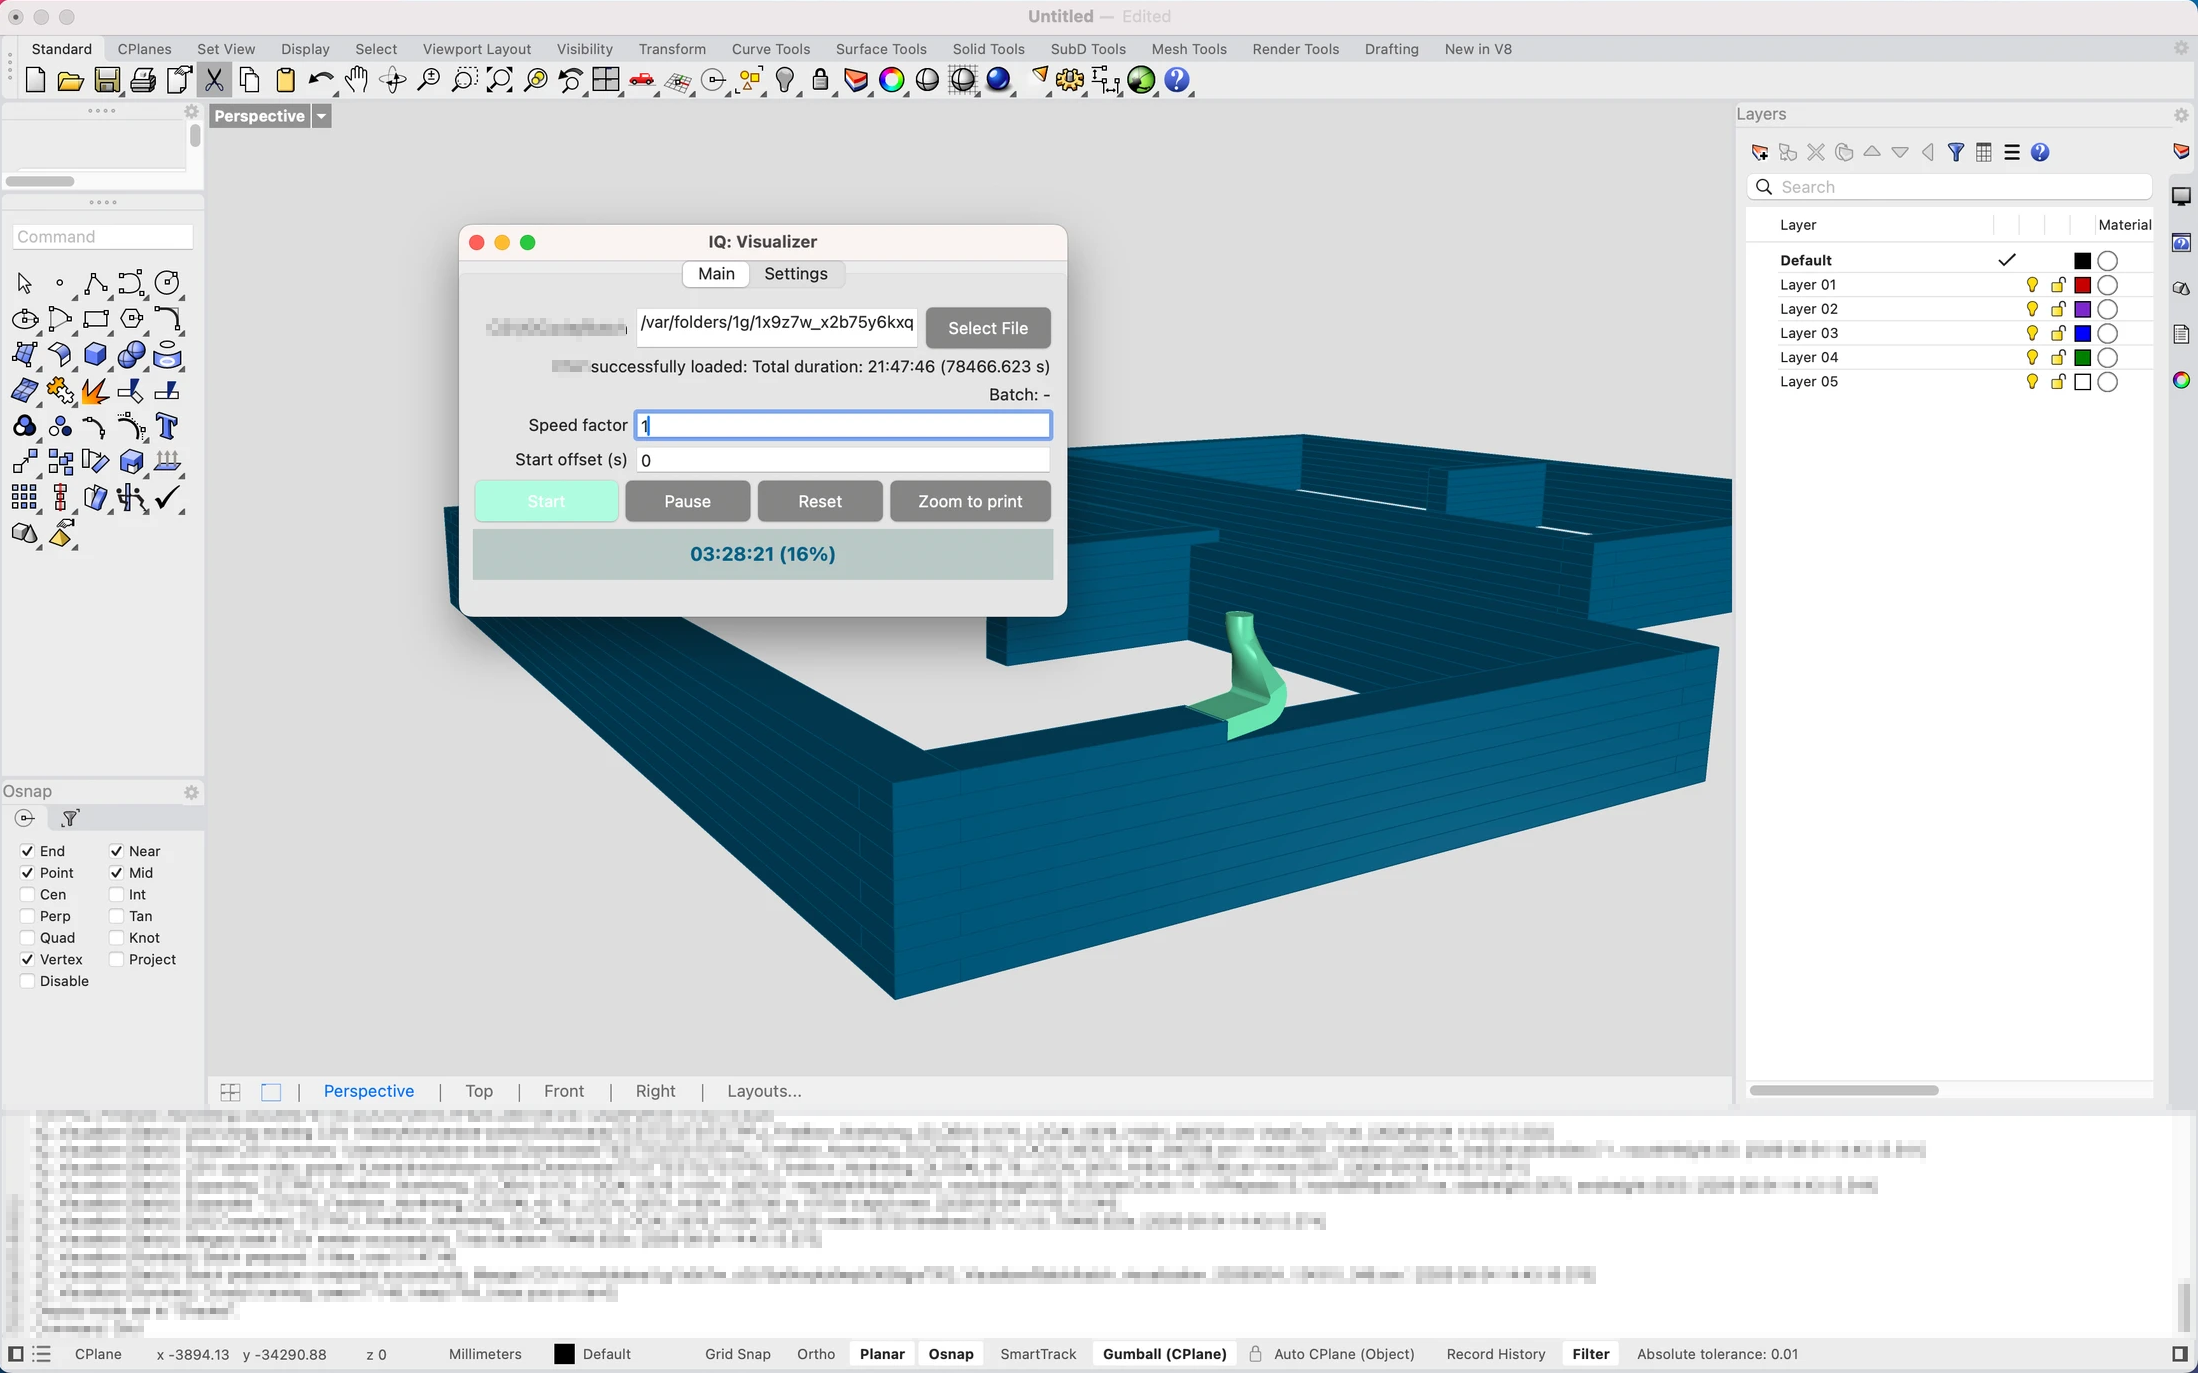Select the Polyline tool in left toolbox

(96, 284)
